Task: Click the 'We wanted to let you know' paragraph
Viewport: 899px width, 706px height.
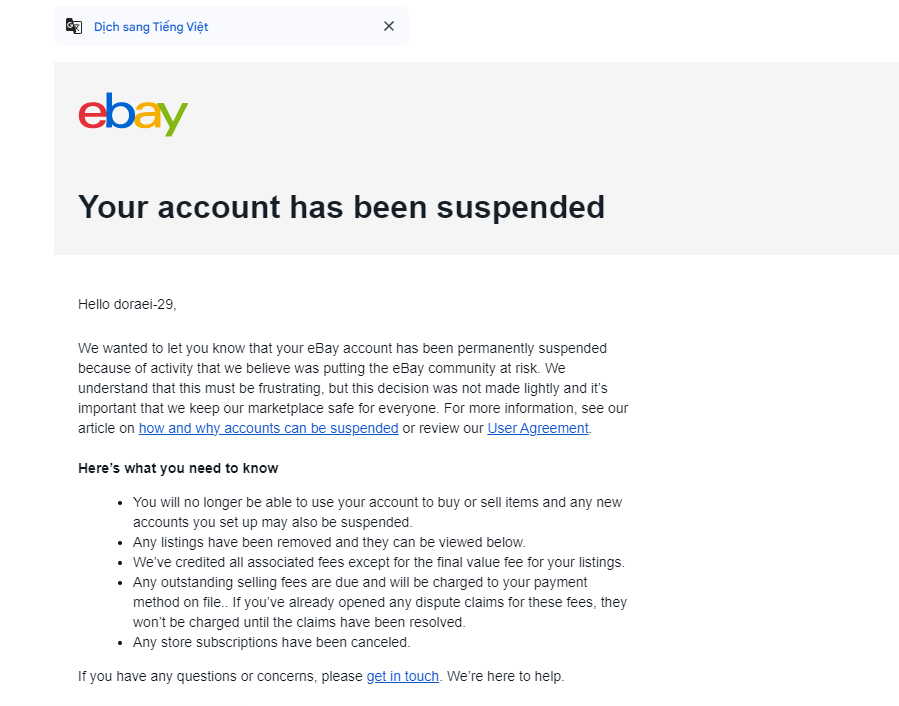Action: (353, 388)
